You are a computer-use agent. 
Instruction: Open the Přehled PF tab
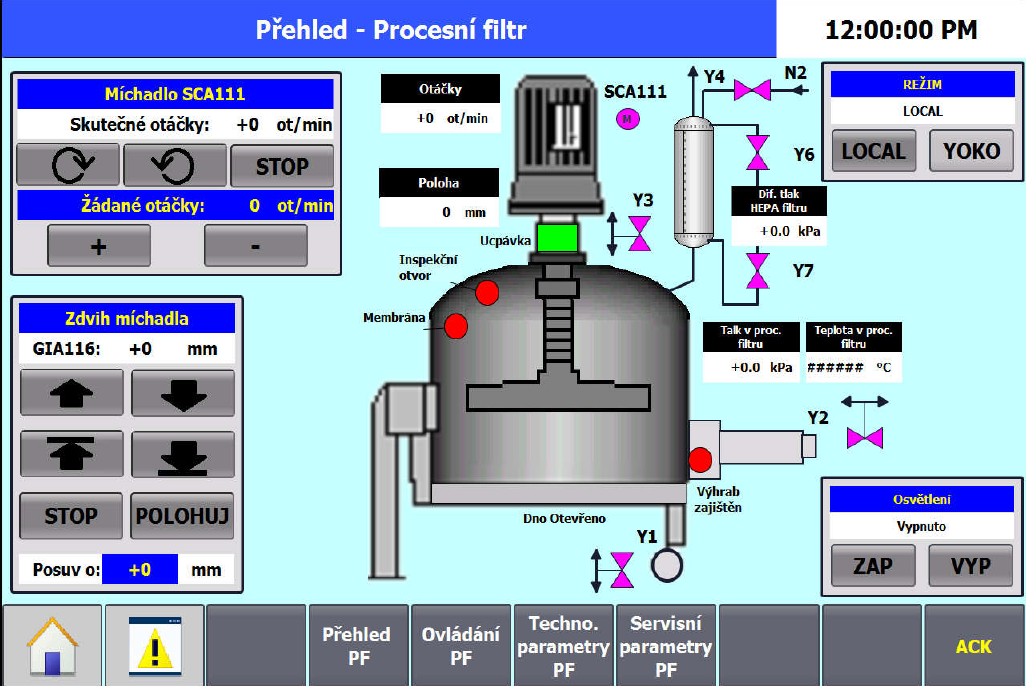point(358,643)
